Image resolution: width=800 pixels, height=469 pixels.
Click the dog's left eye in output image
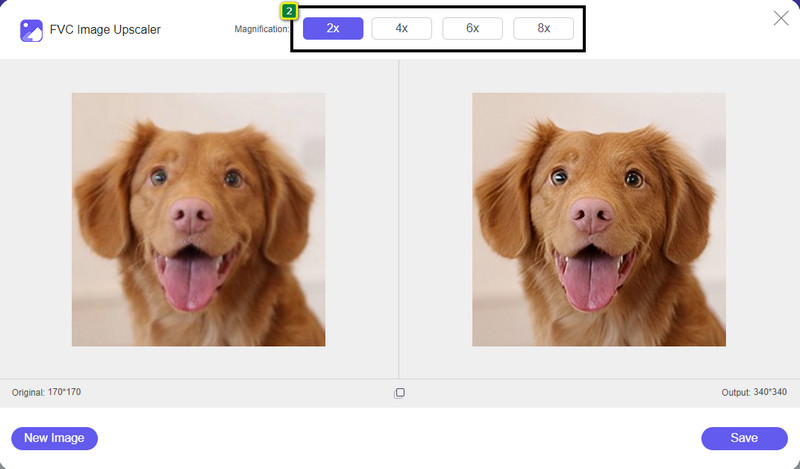pyautogui.click(x=558, y=177)
